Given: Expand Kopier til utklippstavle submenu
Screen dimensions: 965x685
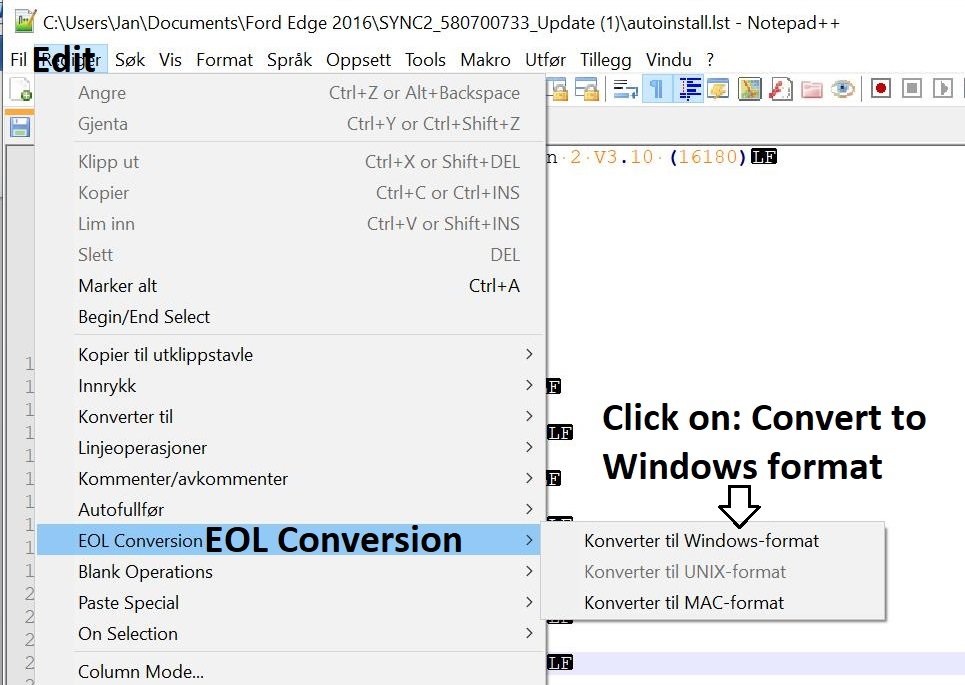Looking at the screenshot, I should coord(290,355).
